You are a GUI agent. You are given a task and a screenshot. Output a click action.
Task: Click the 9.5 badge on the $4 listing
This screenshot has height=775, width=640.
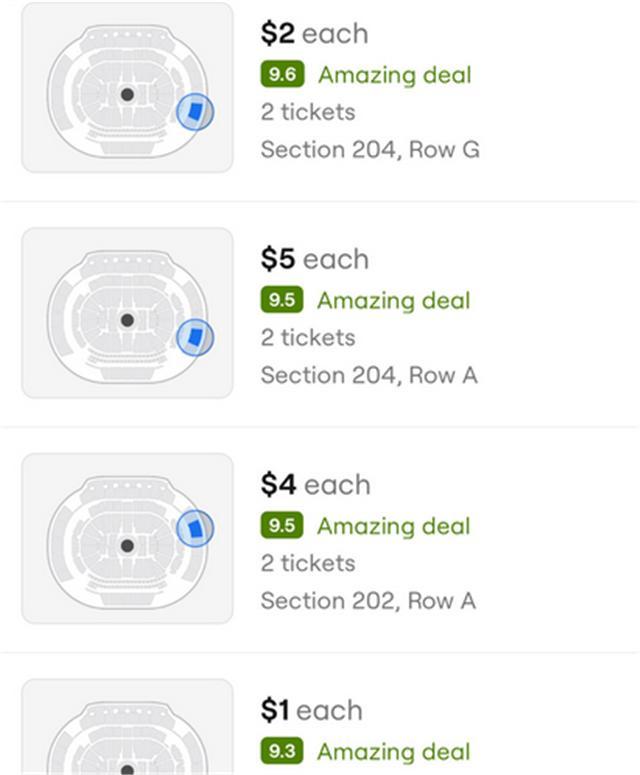pos(282,526)
